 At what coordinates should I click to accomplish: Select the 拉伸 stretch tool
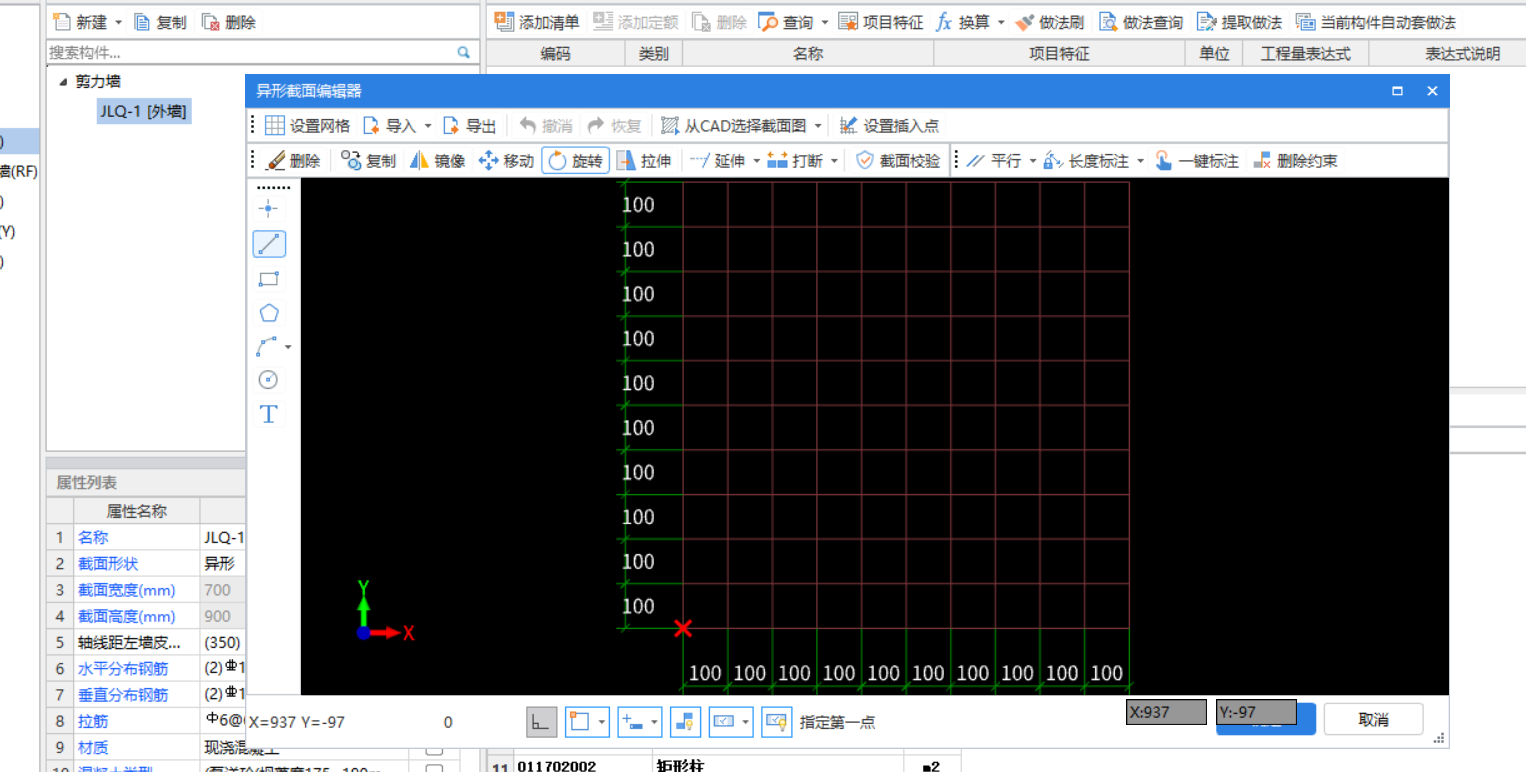(x=644, y=160)
